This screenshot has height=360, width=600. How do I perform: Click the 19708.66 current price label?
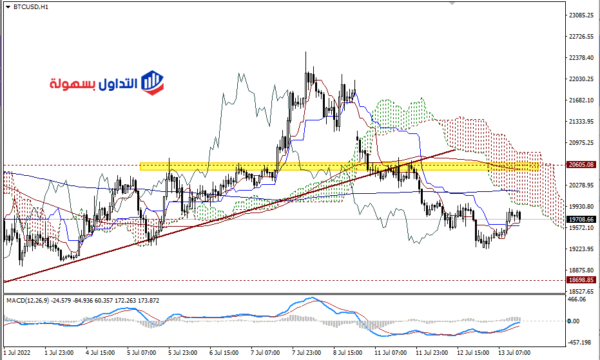(581, 220)
